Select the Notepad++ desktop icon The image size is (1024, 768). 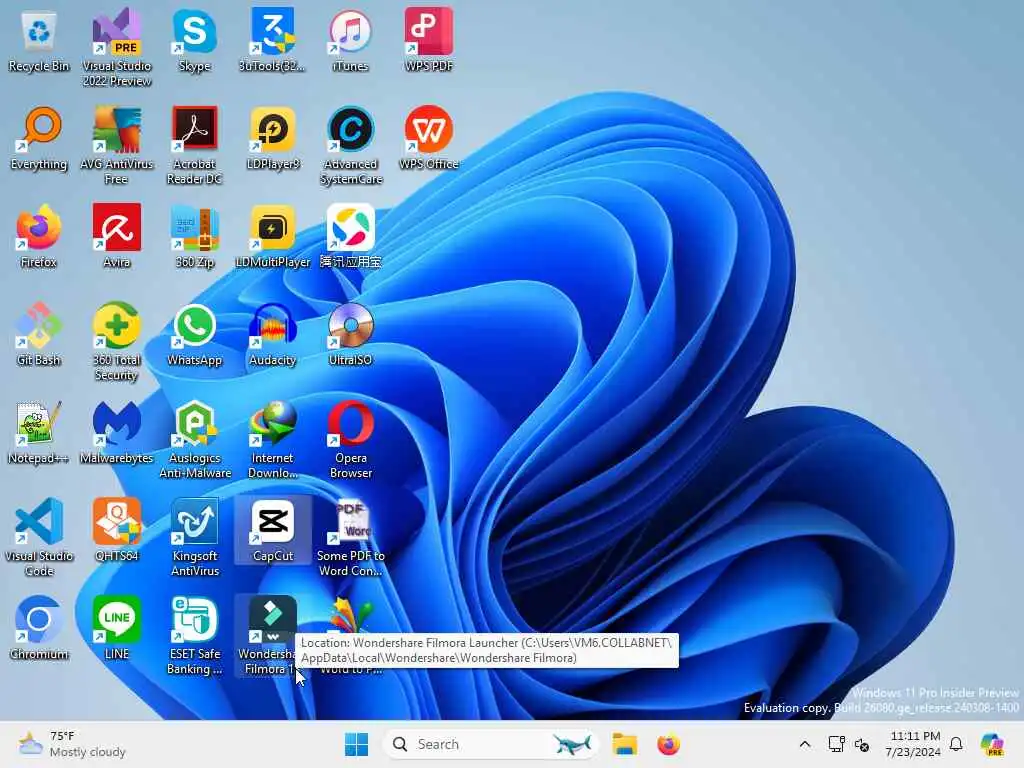pyautogui.click(x=39, y=432)
